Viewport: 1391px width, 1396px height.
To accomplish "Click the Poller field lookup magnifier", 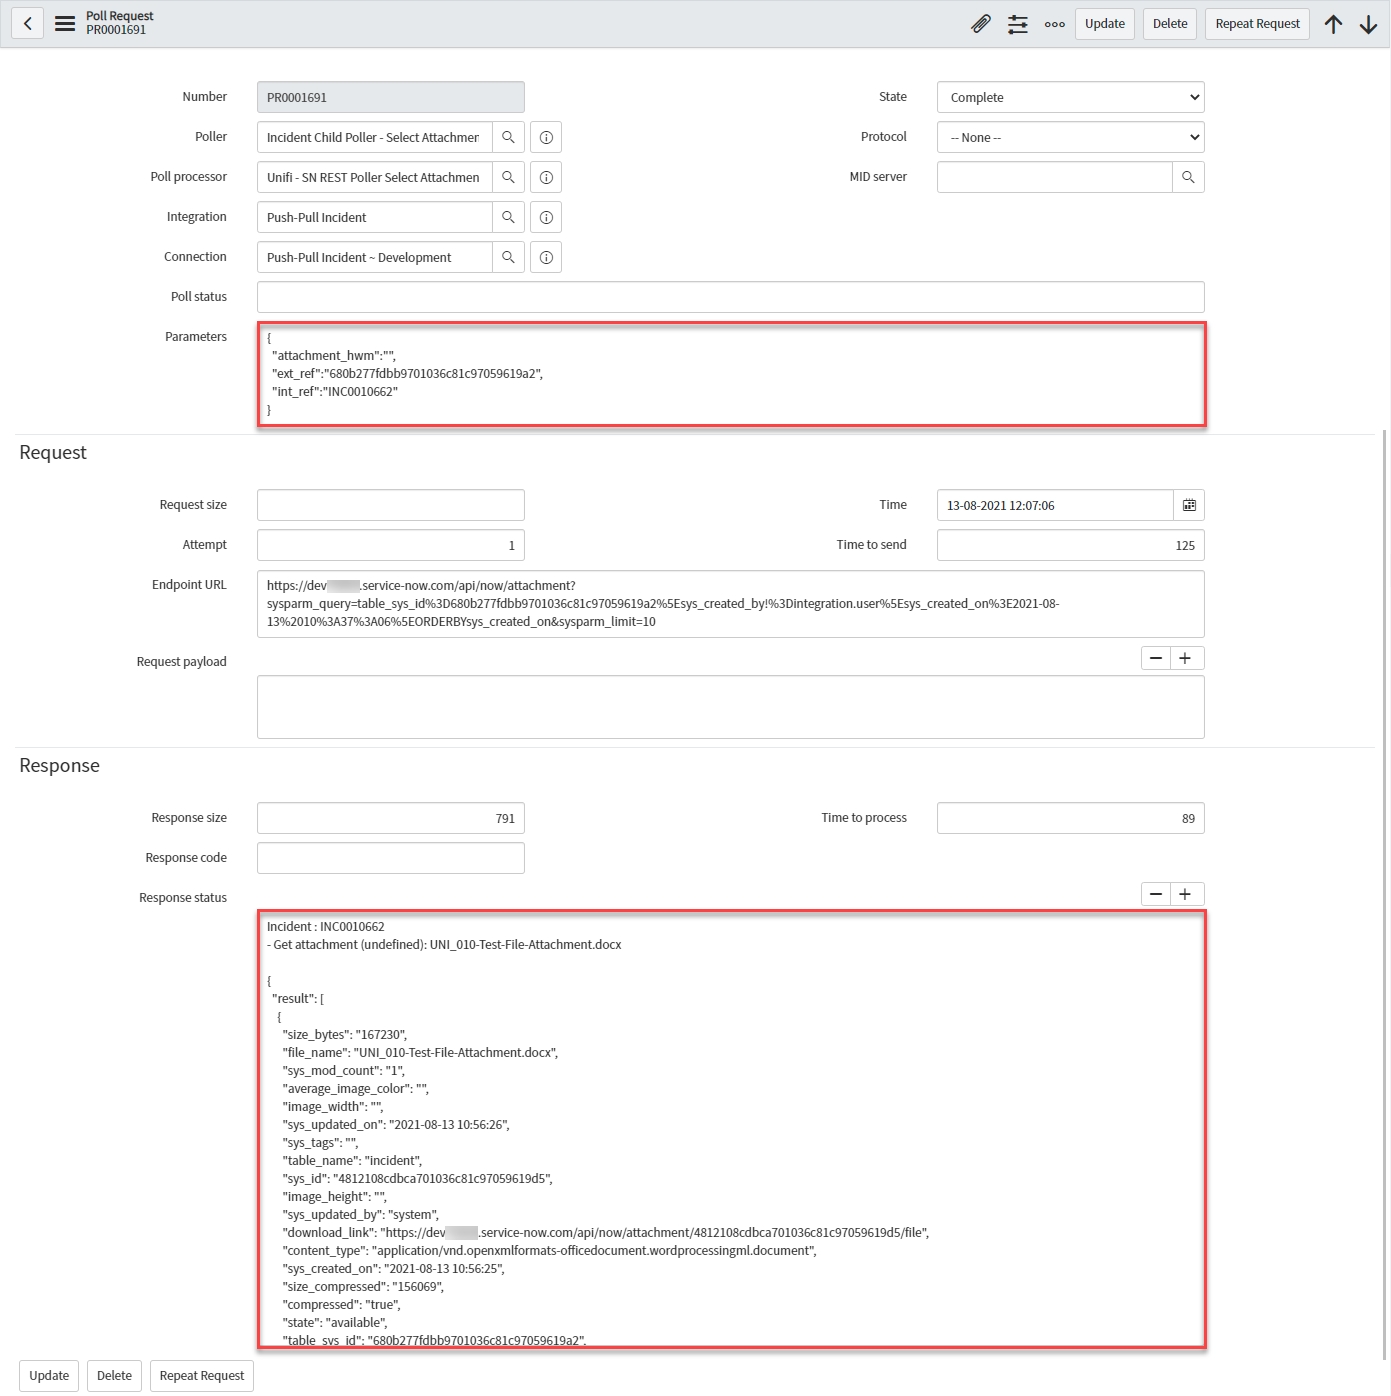I will [508, 137].
